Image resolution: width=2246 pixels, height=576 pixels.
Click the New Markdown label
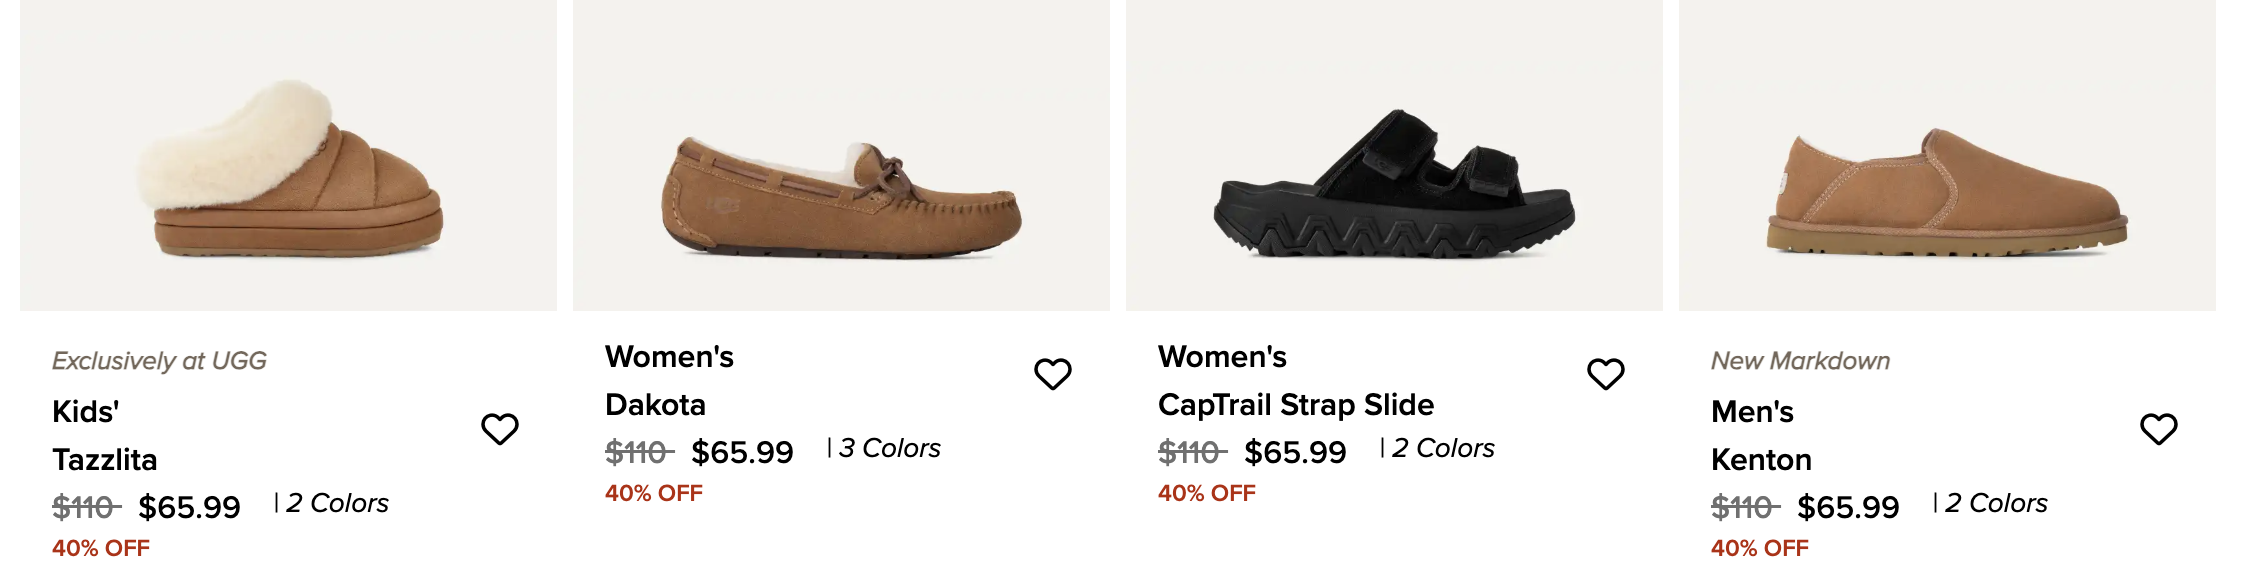click(1800, 361)
